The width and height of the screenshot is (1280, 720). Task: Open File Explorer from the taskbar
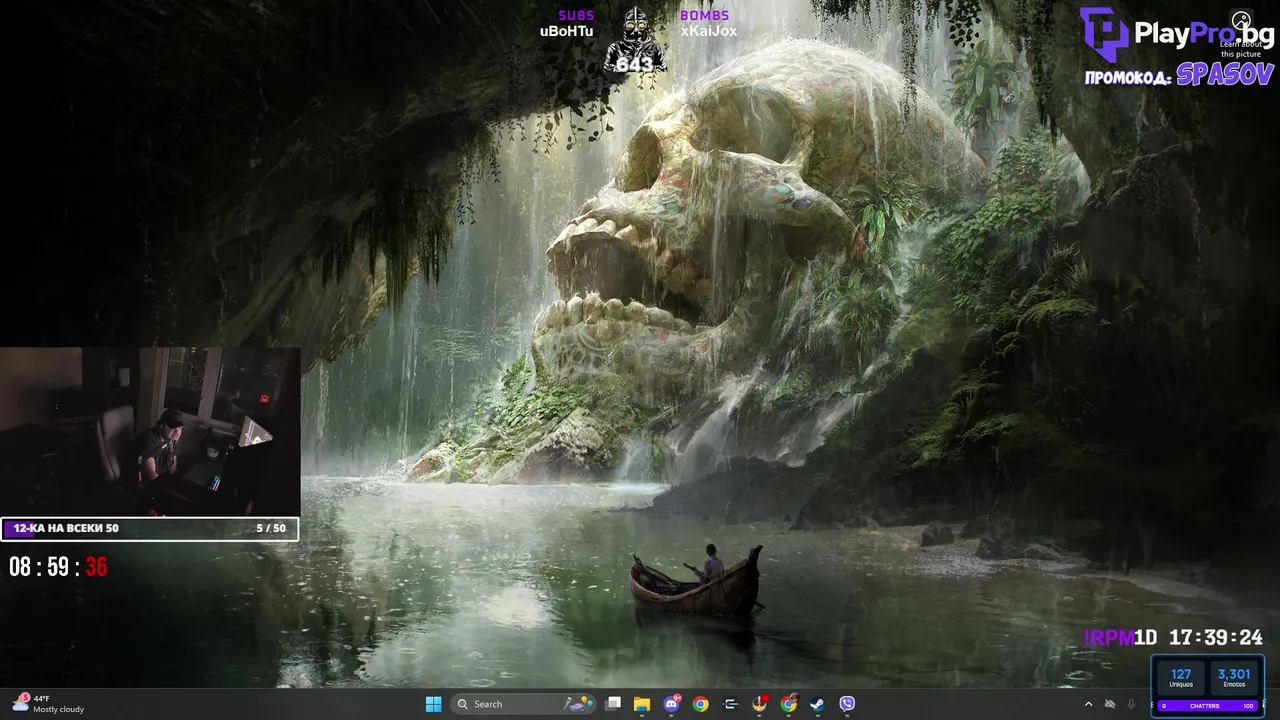click(x=642, y=704)
